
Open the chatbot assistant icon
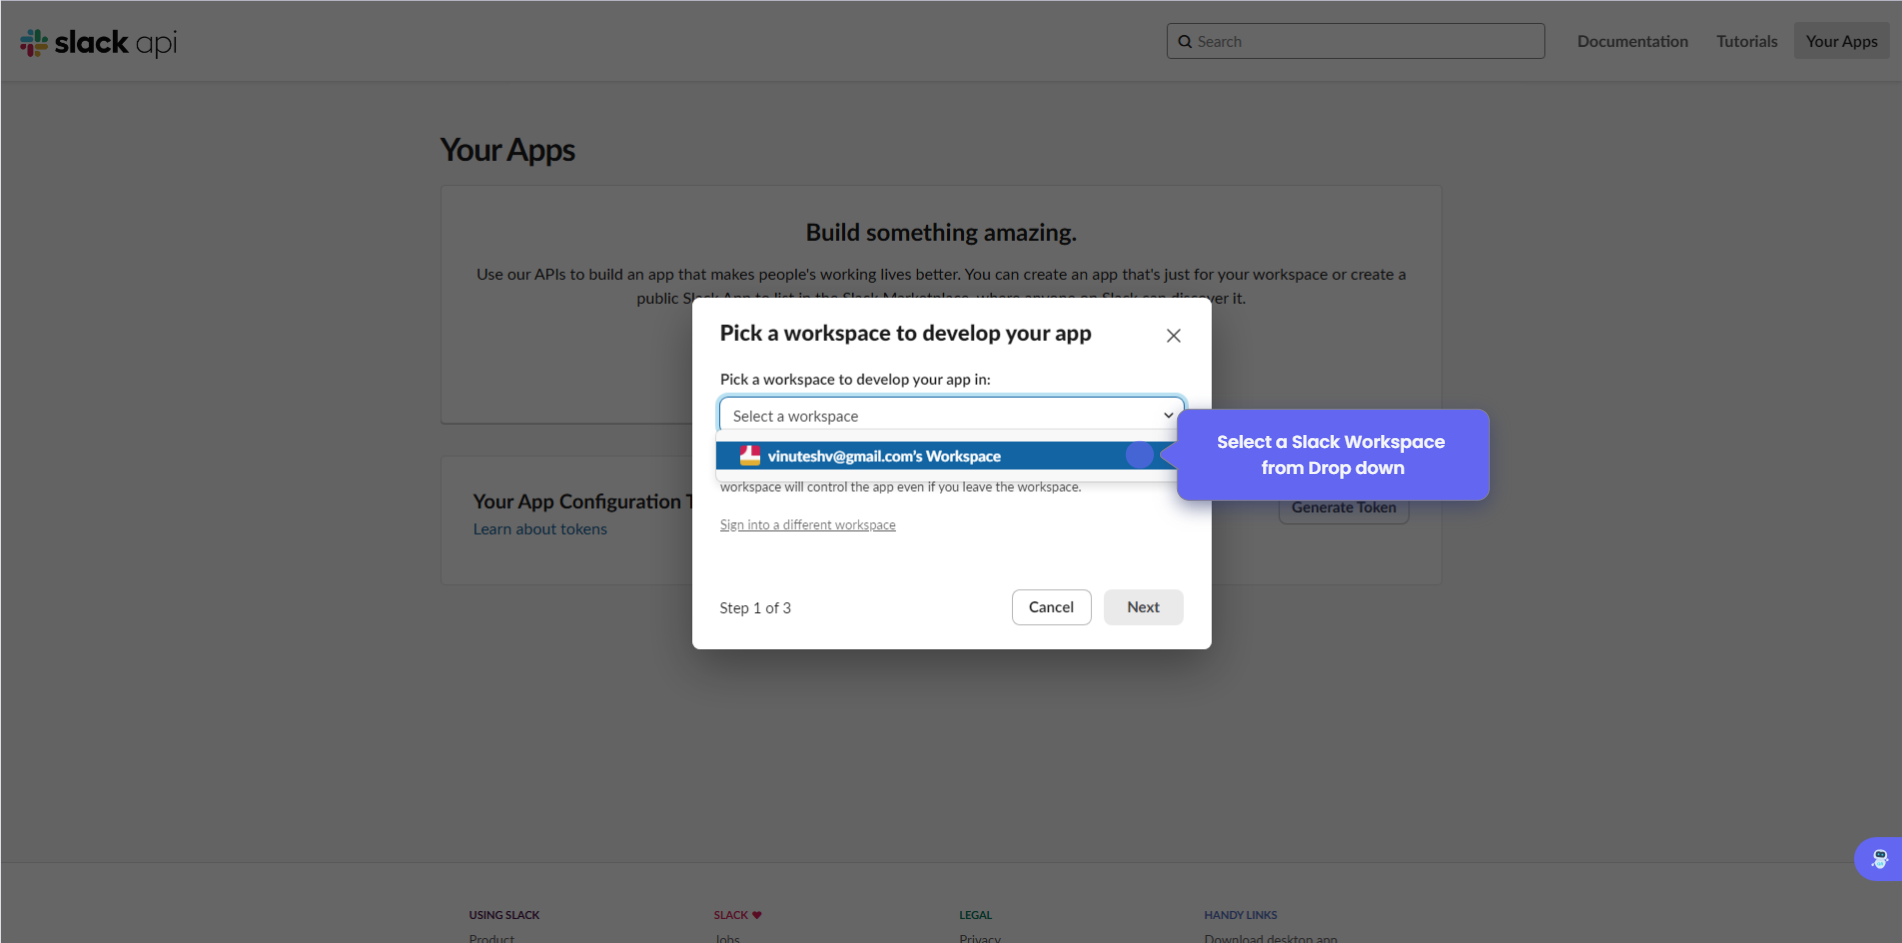[x=1879, y=859]
